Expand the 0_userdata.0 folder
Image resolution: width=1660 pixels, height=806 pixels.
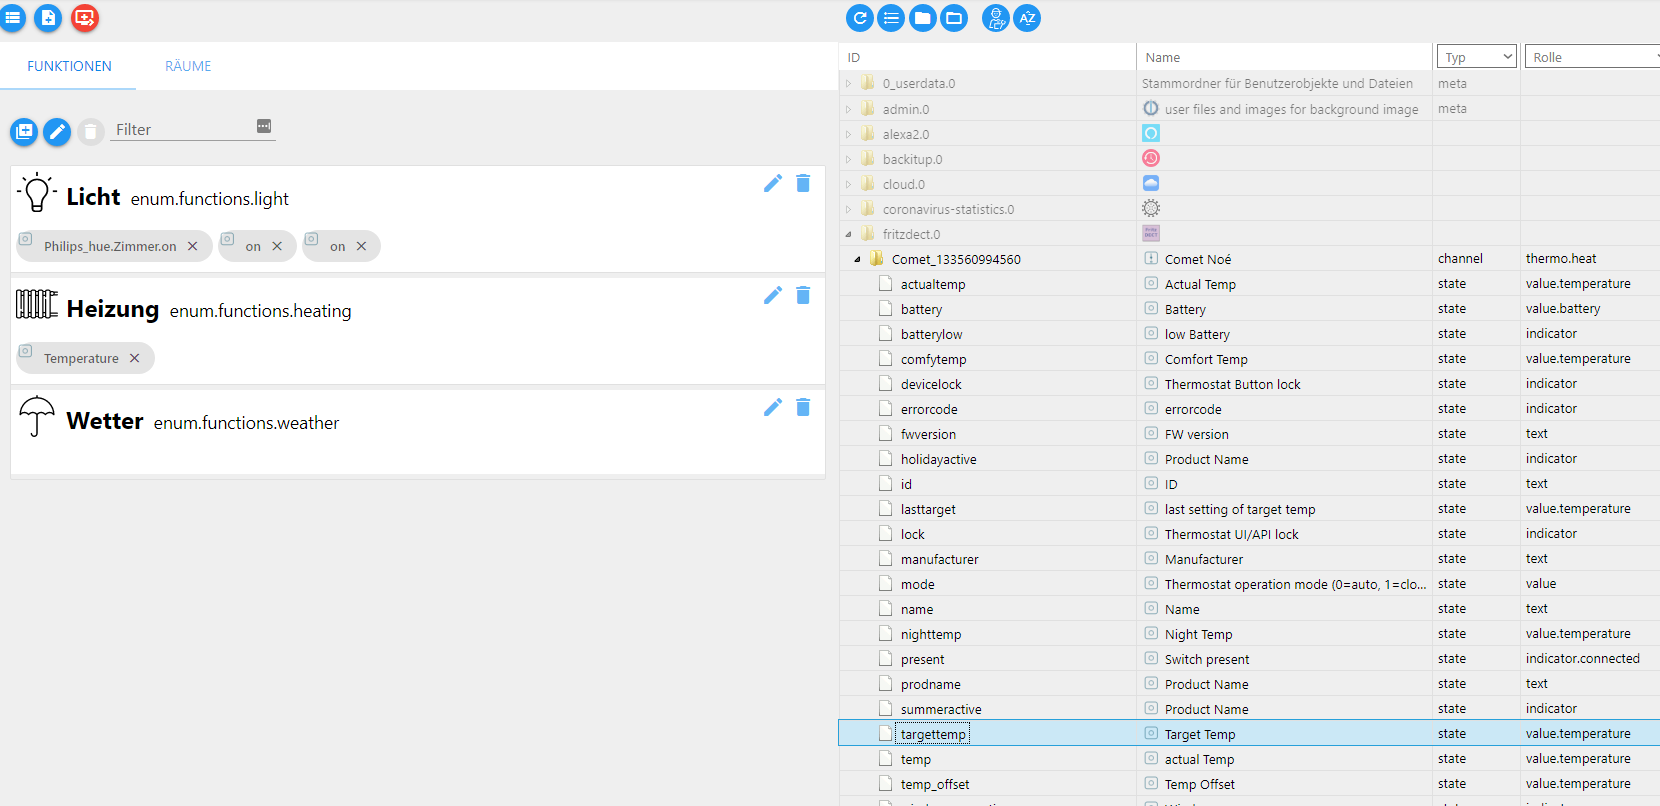(x=849, y=84)
